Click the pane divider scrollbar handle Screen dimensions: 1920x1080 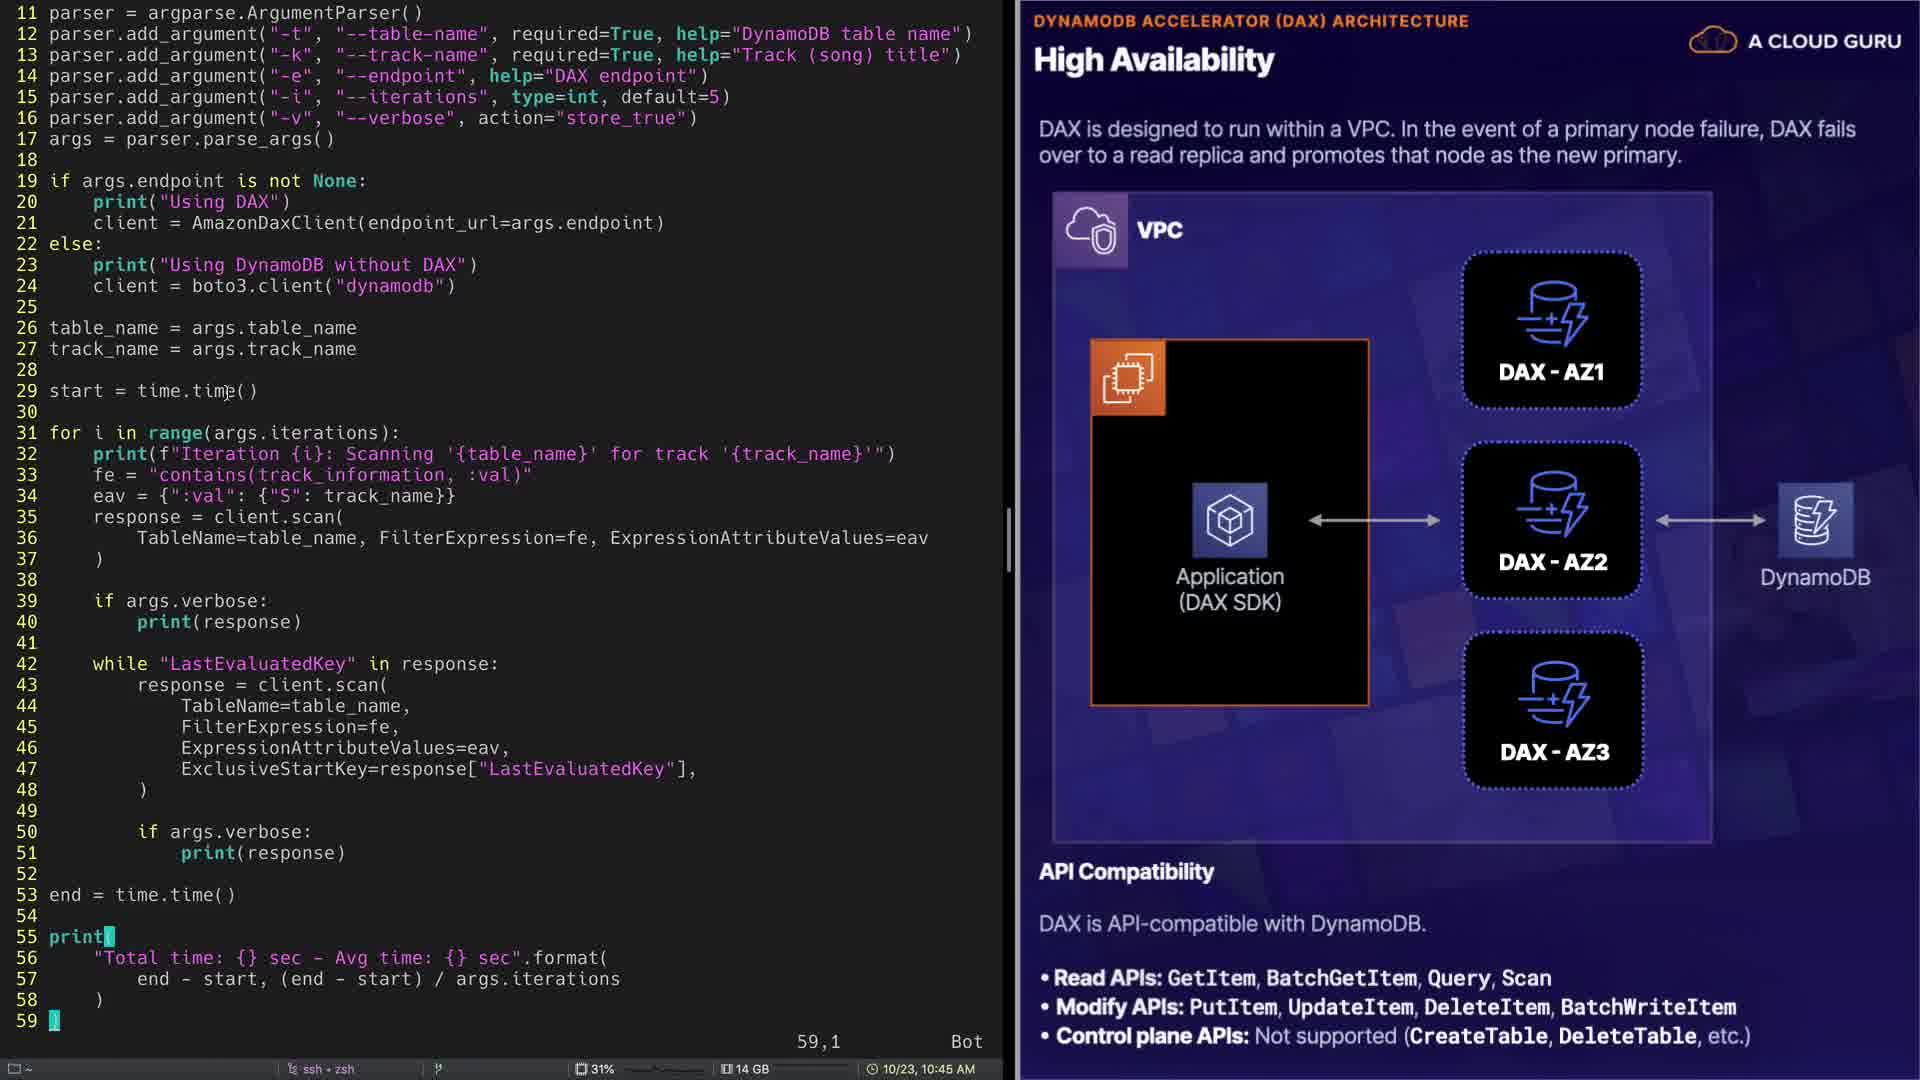pos(1008,540)
